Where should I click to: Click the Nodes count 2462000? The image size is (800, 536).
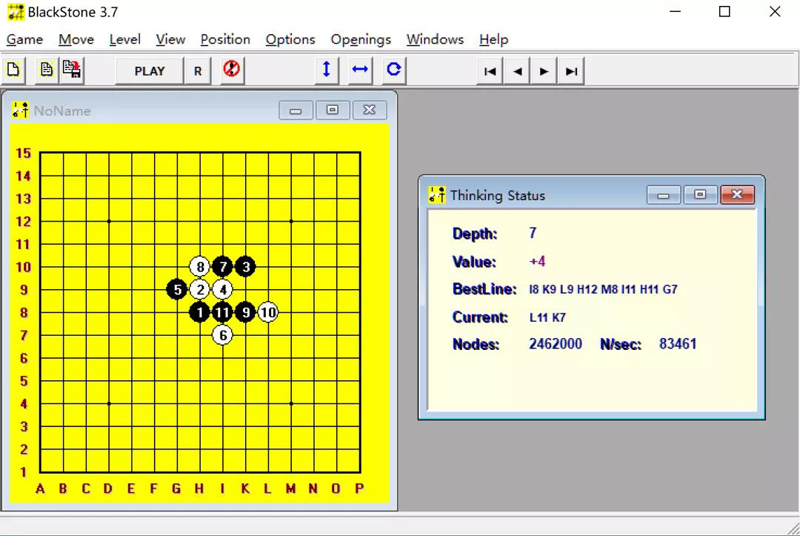click(x=556, y=344)
